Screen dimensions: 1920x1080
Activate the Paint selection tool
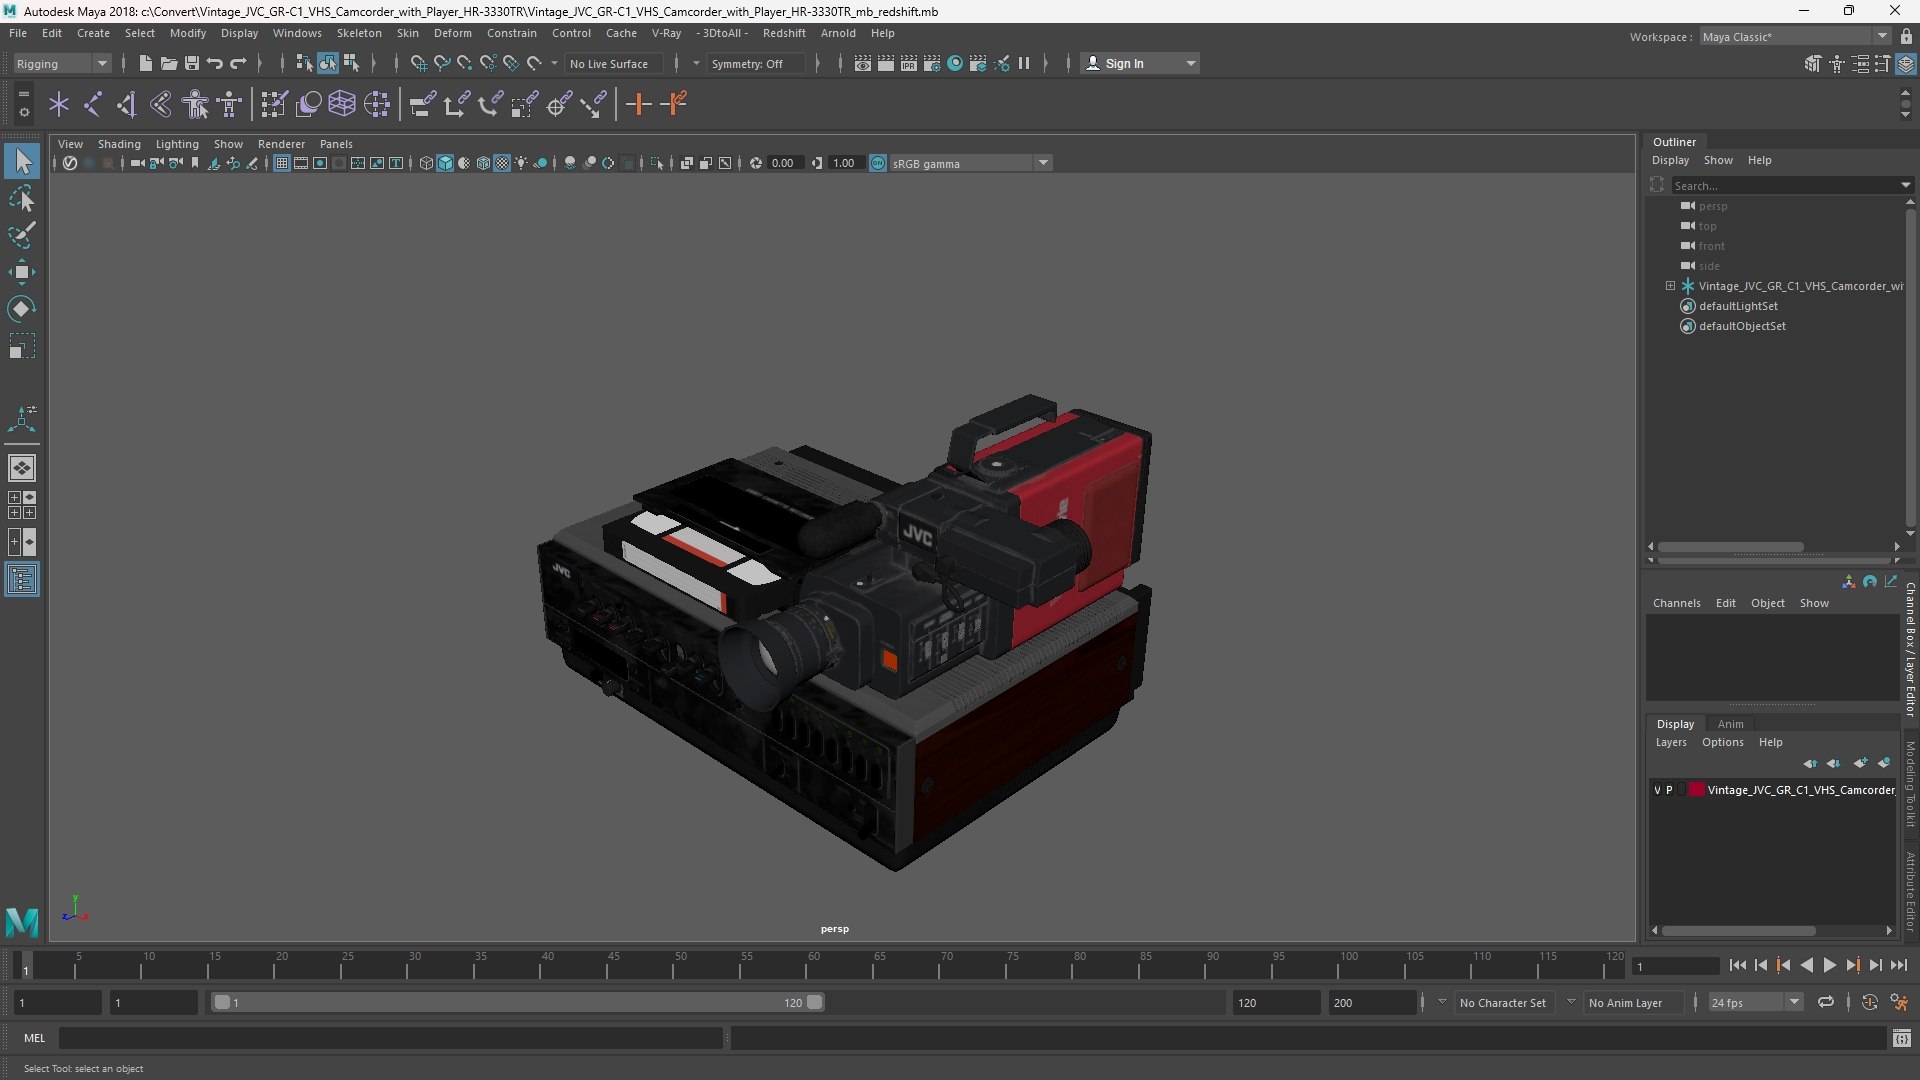point(21,236)
